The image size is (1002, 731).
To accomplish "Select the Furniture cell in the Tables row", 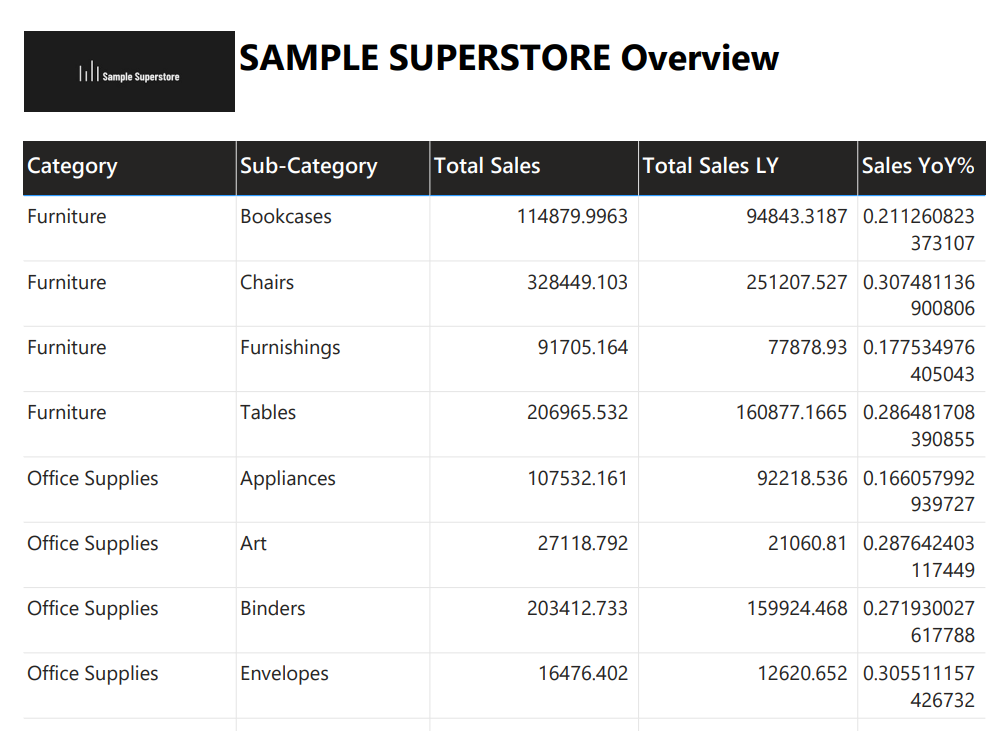I will coord(67,413).
